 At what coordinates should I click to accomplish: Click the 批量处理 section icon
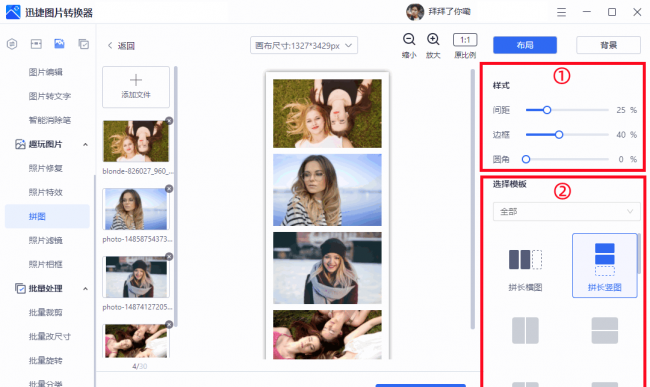point(20,288)
